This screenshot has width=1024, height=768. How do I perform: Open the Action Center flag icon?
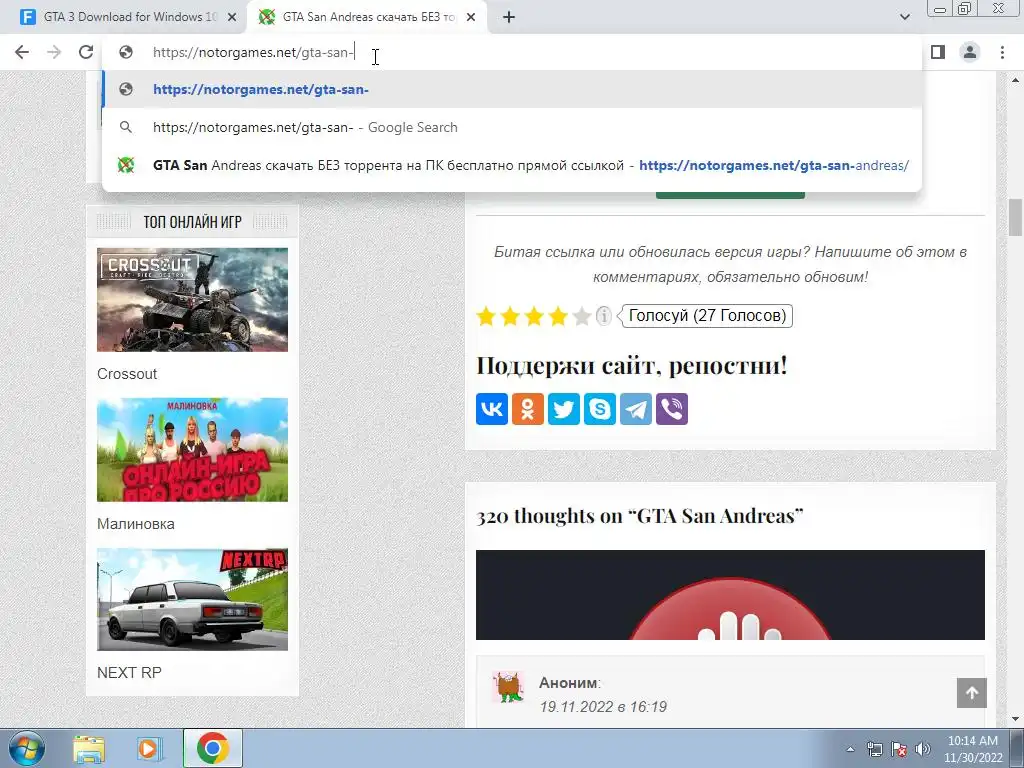point(899,749)
